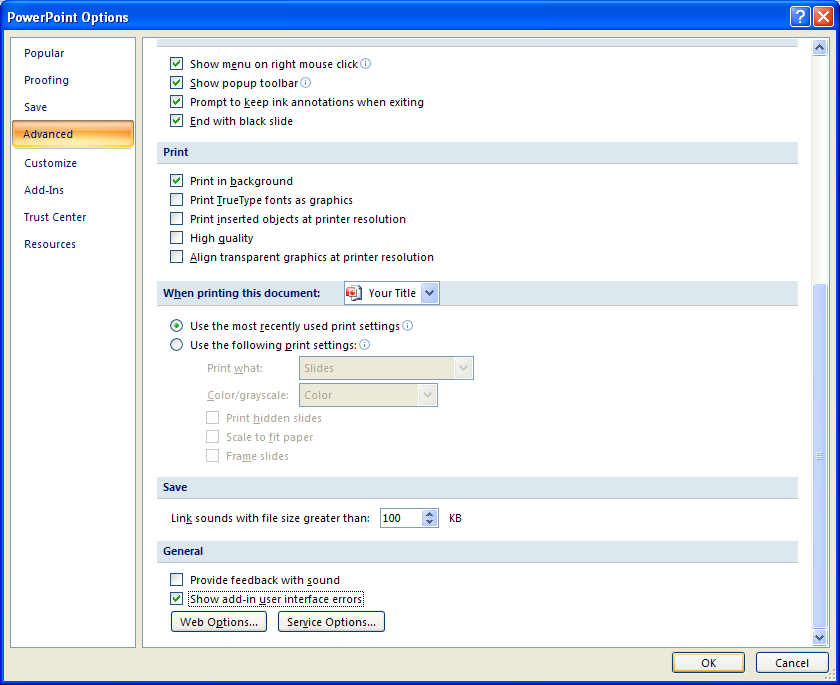The image size is (840, 685).
Task: Enable the High quality print checkbox
Action: click(176, 238)
